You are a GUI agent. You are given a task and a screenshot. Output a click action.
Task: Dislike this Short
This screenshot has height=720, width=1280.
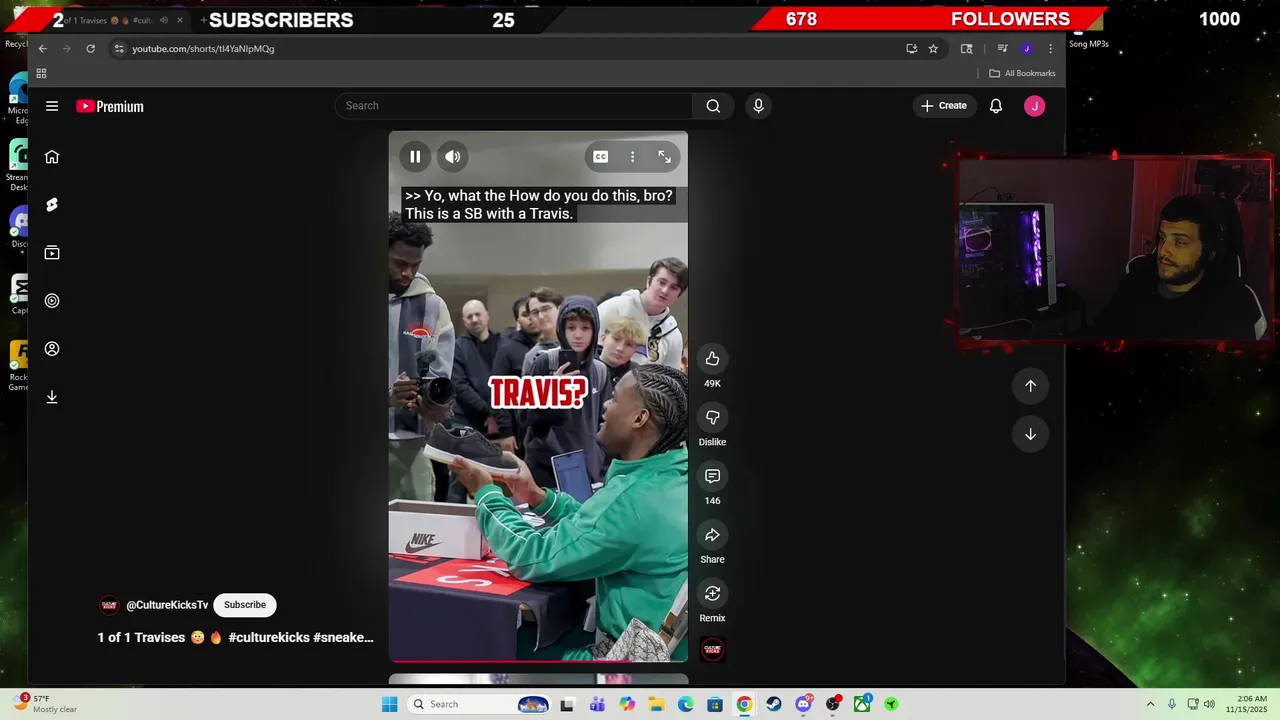[712, 418]
